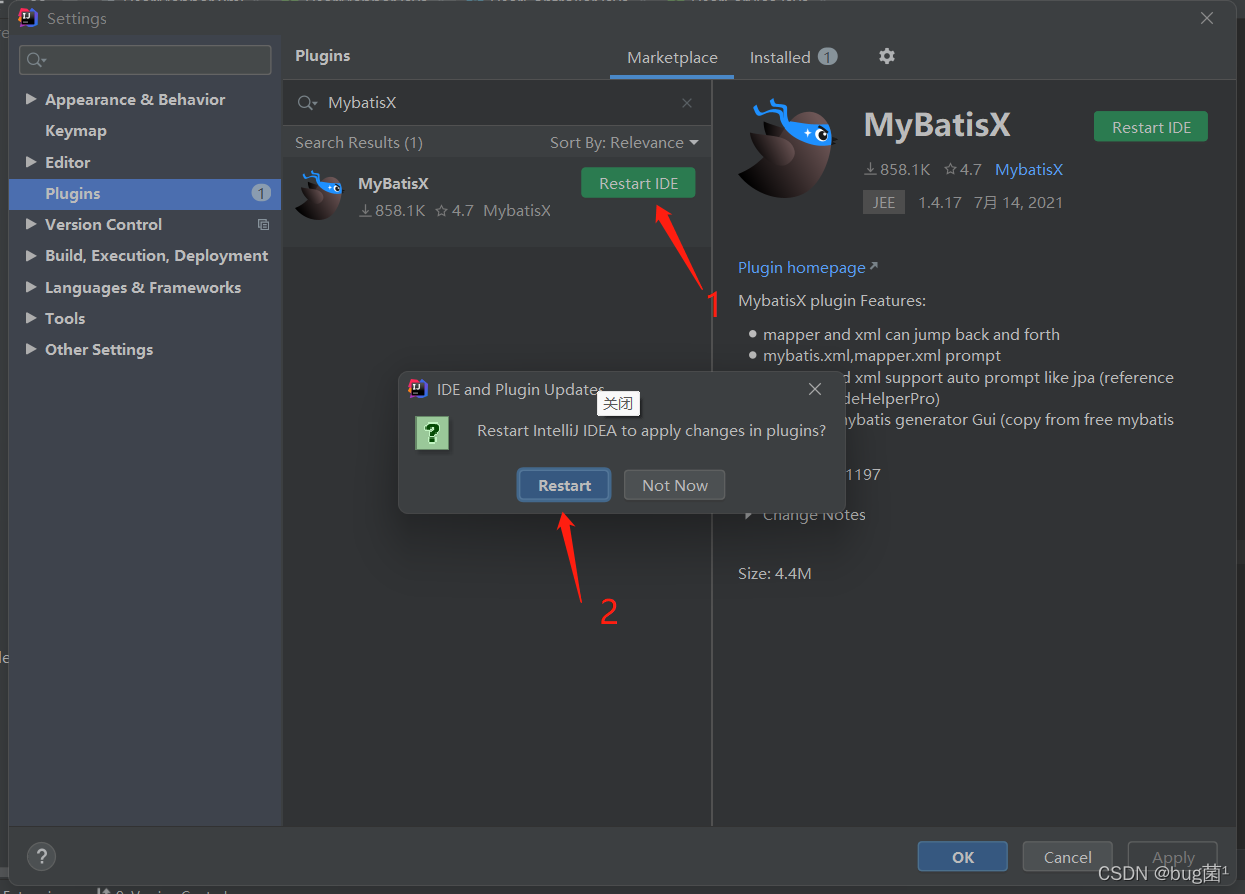
Task: Click the Installed tab count badge
Action: coord(827,57)
